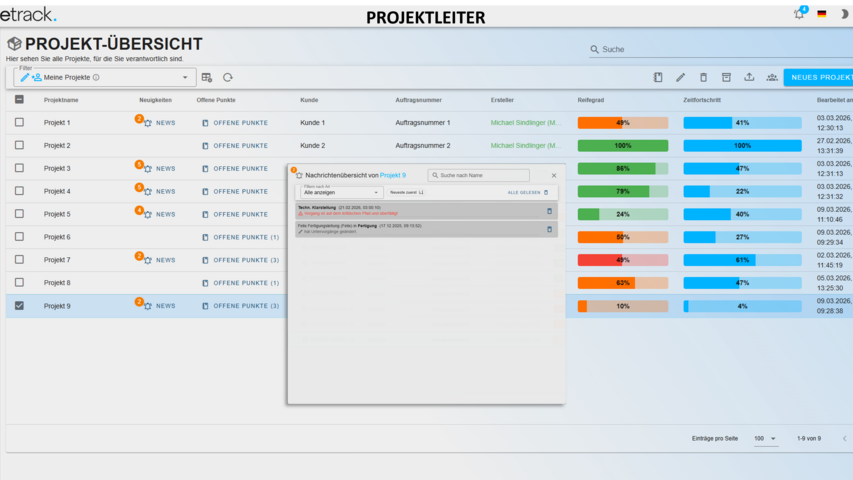The image size is (853, 480).
Task: Click the Kunde 2 cell
Action: 312,146
